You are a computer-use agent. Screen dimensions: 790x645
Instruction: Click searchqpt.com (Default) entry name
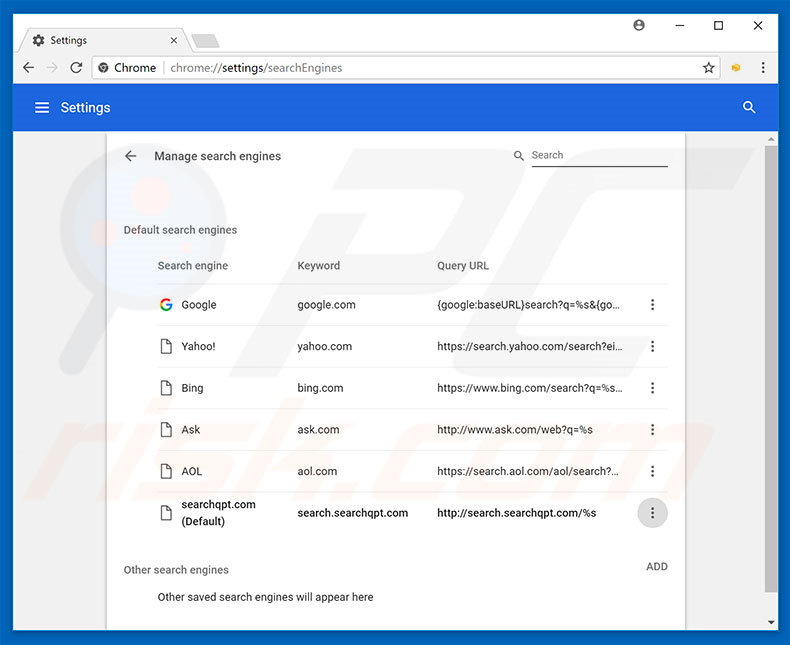point(219,513)
